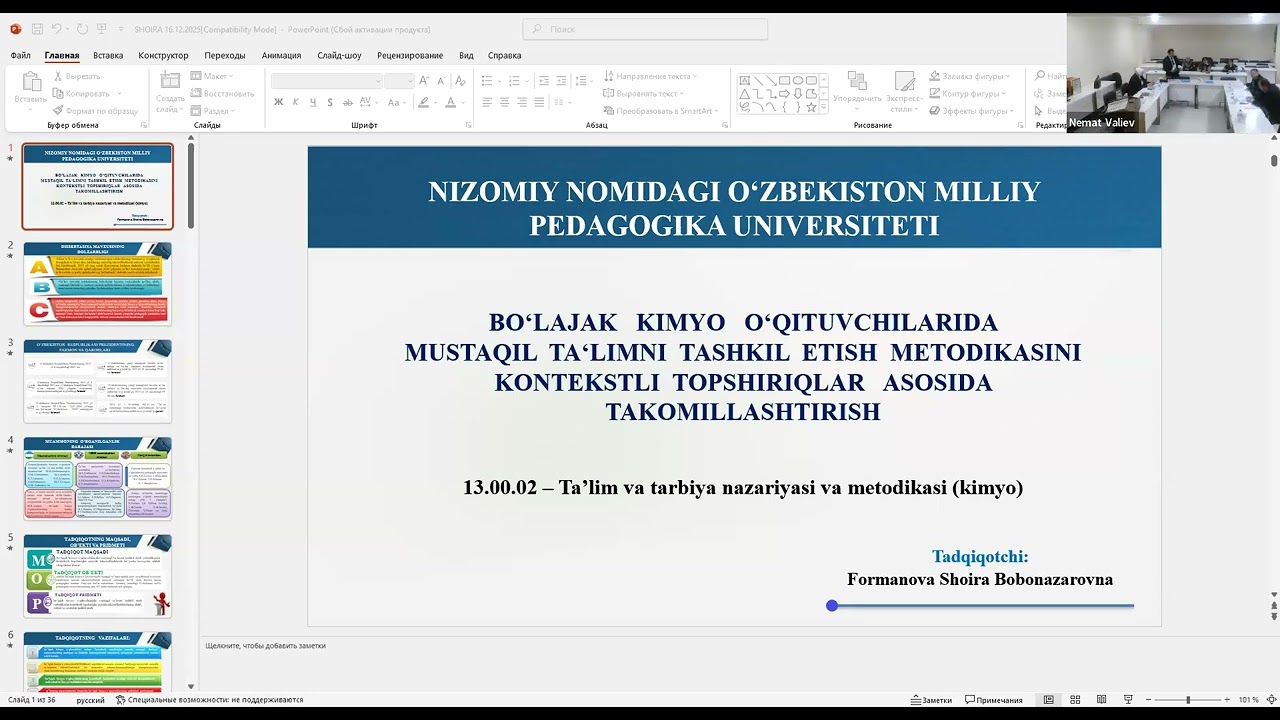The image size is (1280, 720).
Task: Switch to reading view icon
Action: pos(1101,700)
